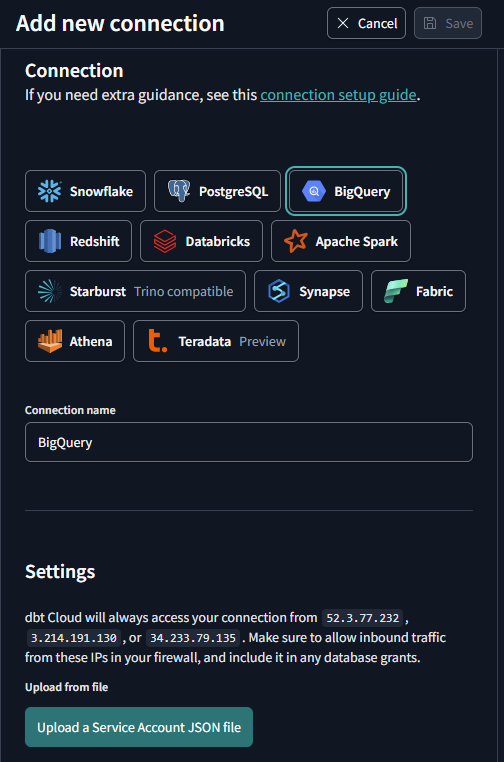Choose the PostgreSQL elephant icon

(x=179, y=191)
